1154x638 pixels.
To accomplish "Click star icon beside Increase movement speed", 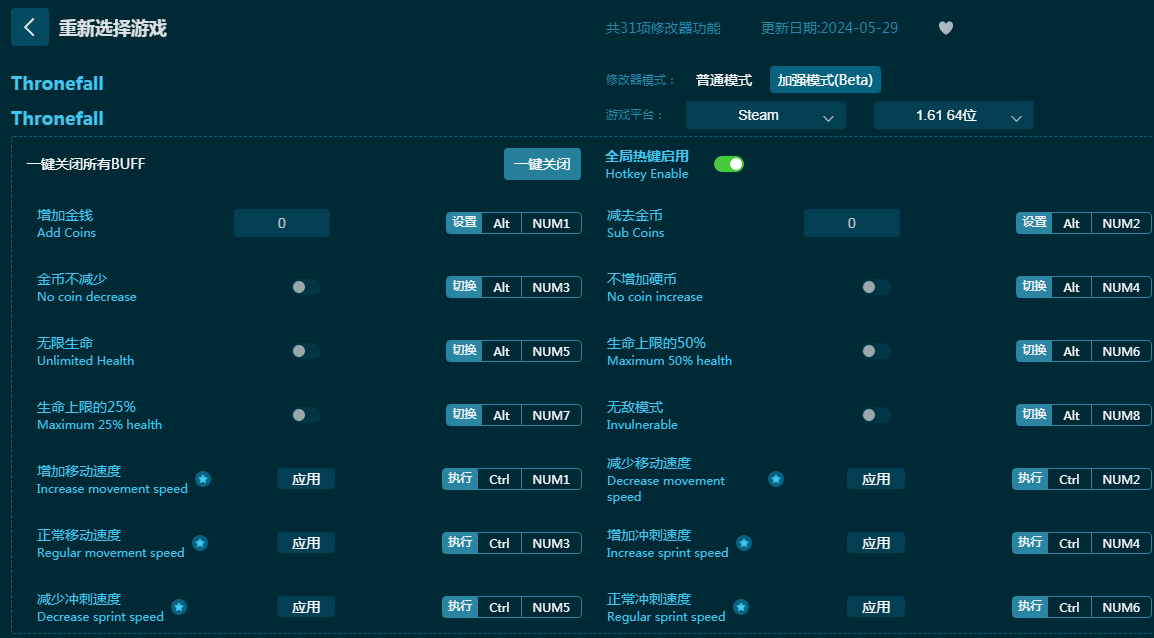I will (203, 479).
